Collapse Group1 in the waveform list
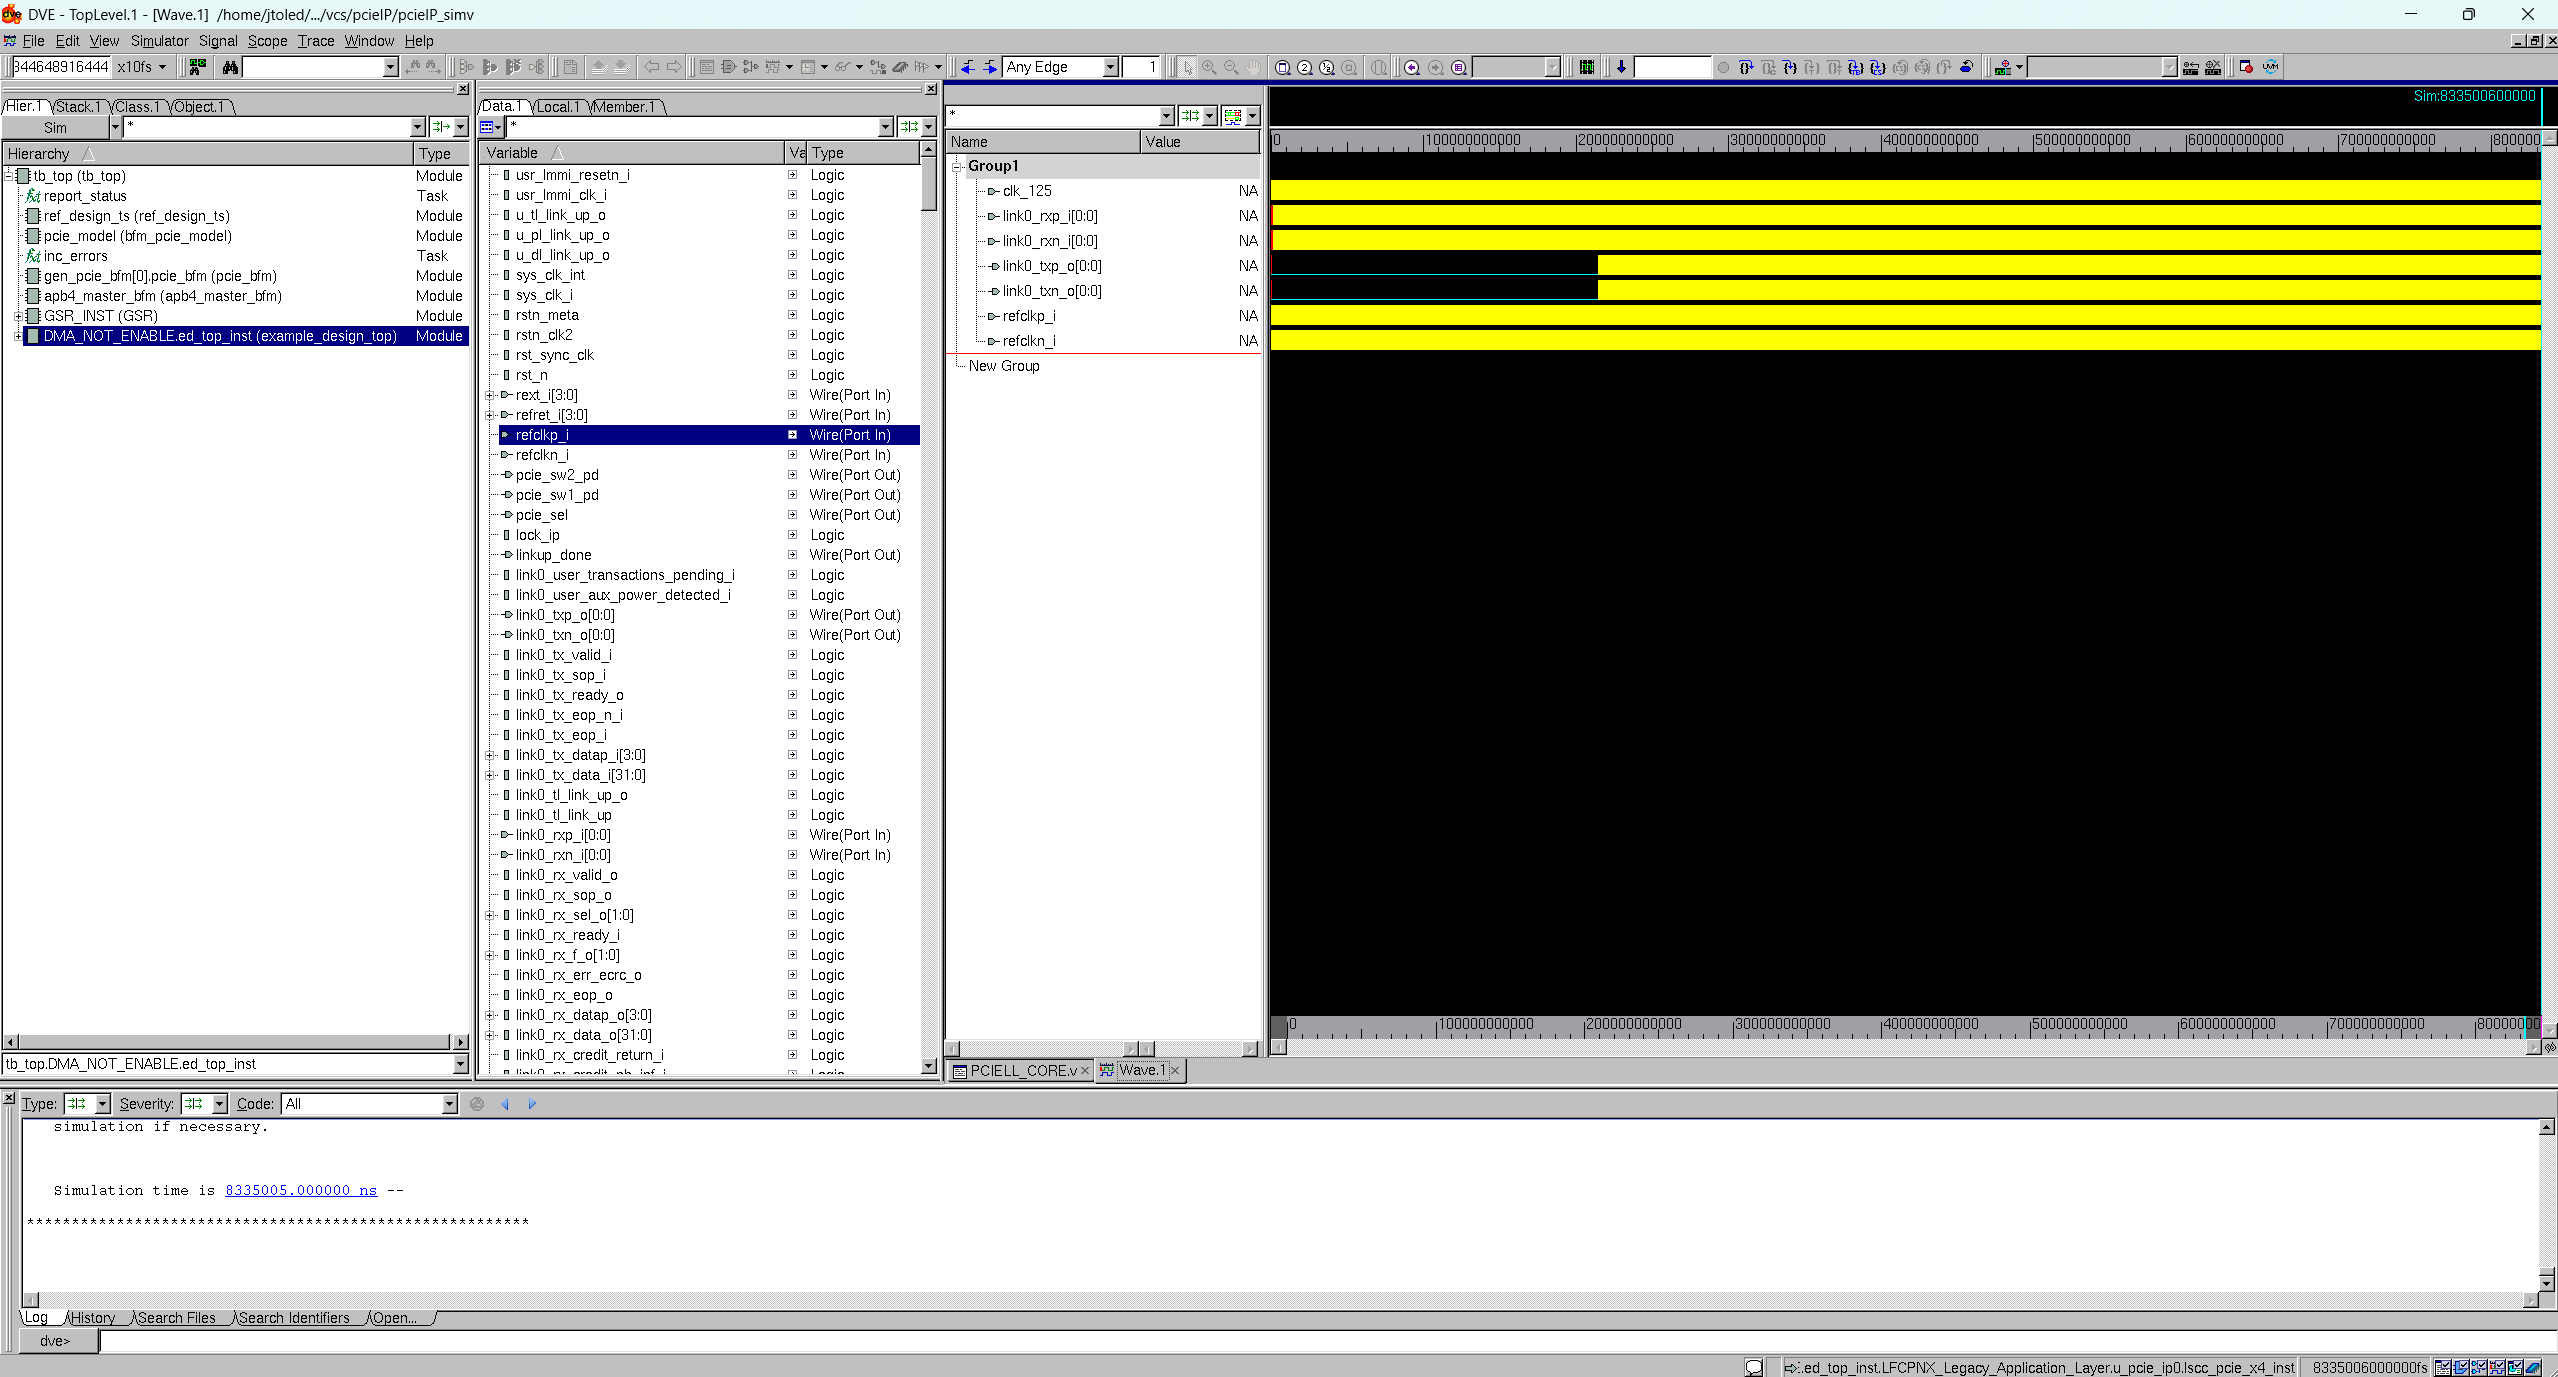Image resolution: width=2558 pixels, height=1377 pixels. pos(957,166)
